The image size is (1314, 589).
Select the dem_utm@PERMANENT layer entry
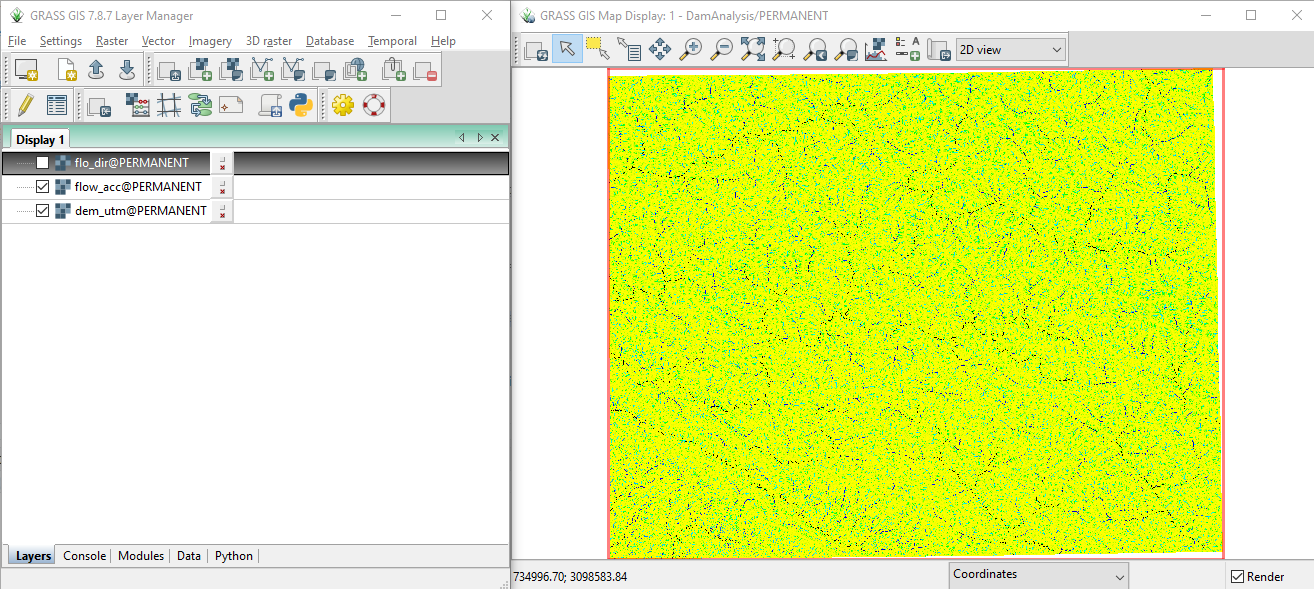[x=141, y=211]
